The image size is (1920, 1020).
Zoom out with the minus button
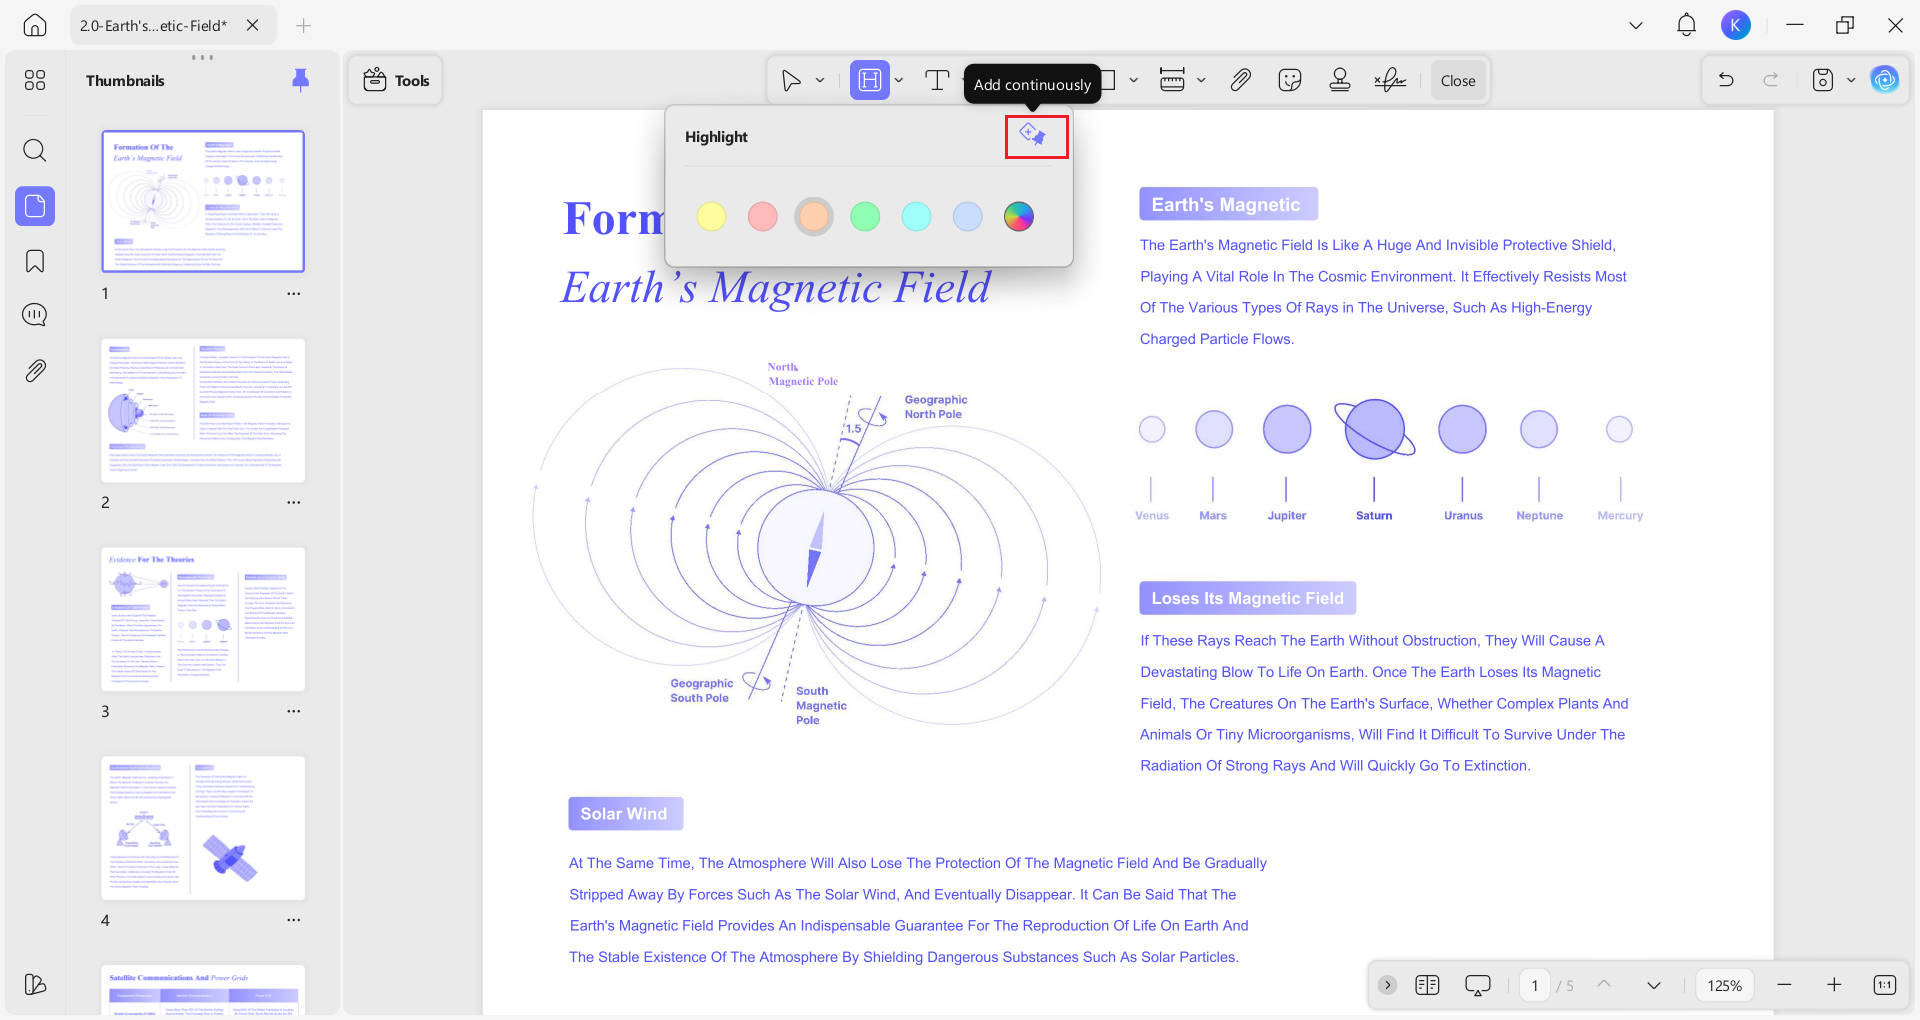tap(1784, 985)
